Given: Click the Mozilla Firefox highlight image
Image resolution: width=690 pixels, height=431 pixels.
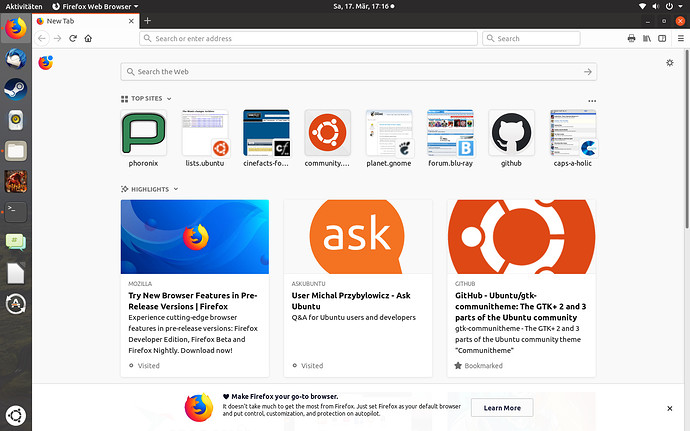Looking at the screenshot, I should coord(195,237).
